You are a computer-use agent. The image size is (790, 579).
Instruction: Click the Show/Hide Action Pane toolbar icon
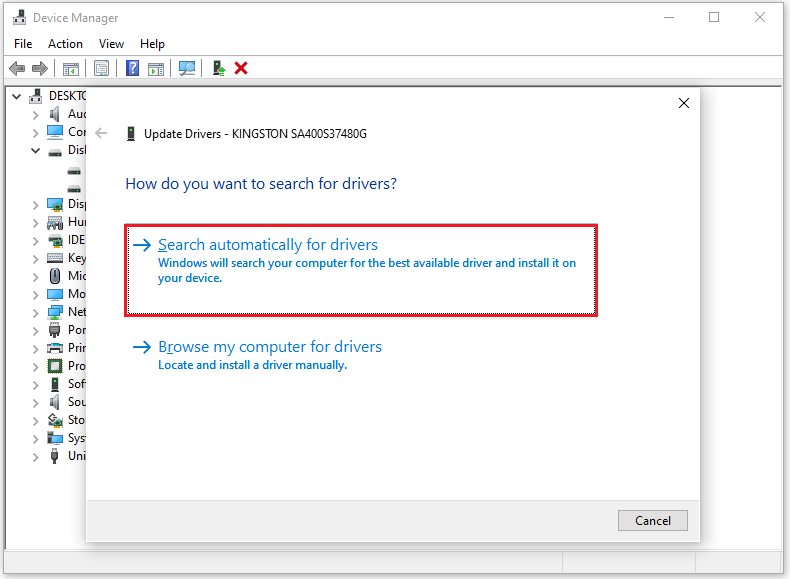click(x=156, y=69)
